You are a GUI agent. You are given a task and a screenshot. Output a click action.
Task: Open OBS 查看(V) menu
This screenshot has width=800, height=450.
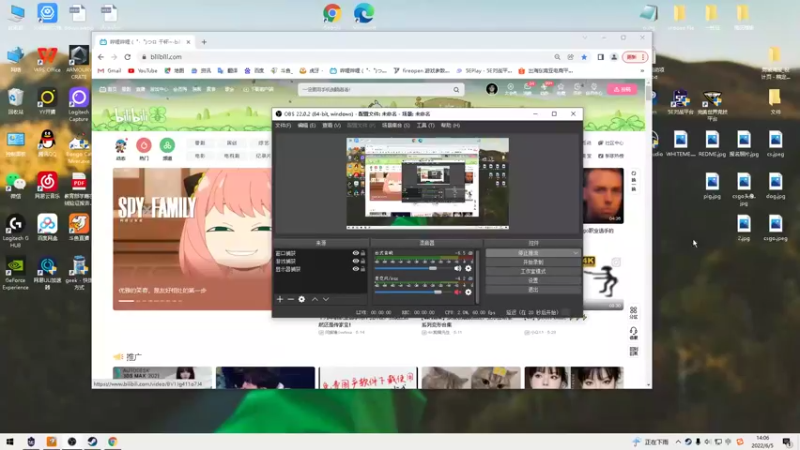pyautogui.click(x=331, y=126)
